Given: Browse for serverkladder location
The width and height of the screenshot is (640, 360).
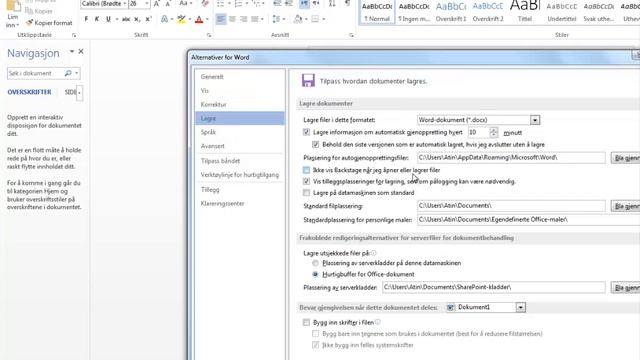Looking at the screenshot, I should tap(625, 288).
